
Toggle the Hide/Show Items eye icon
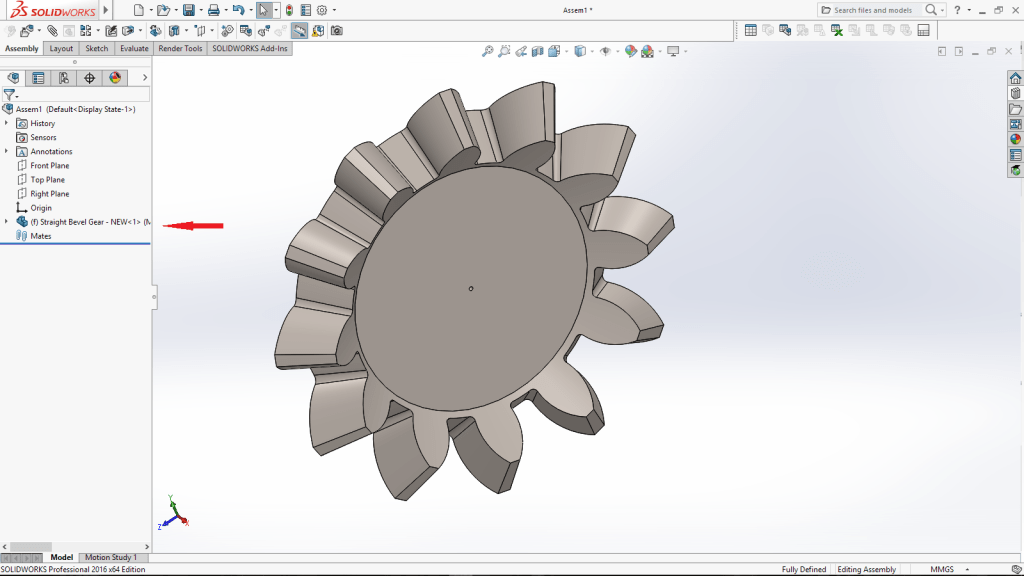click(605, 52)
